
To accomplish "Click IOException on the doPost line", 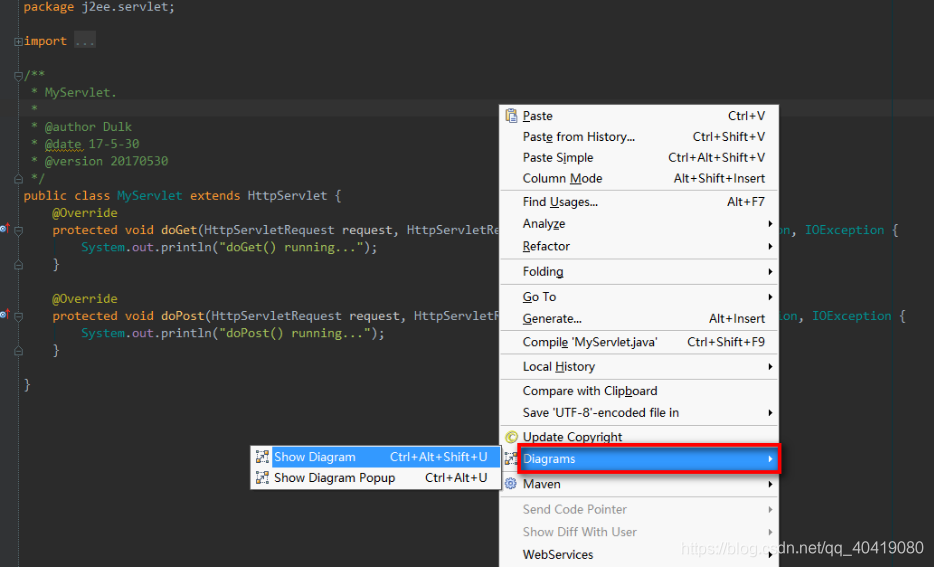I will tap(851, 316).
